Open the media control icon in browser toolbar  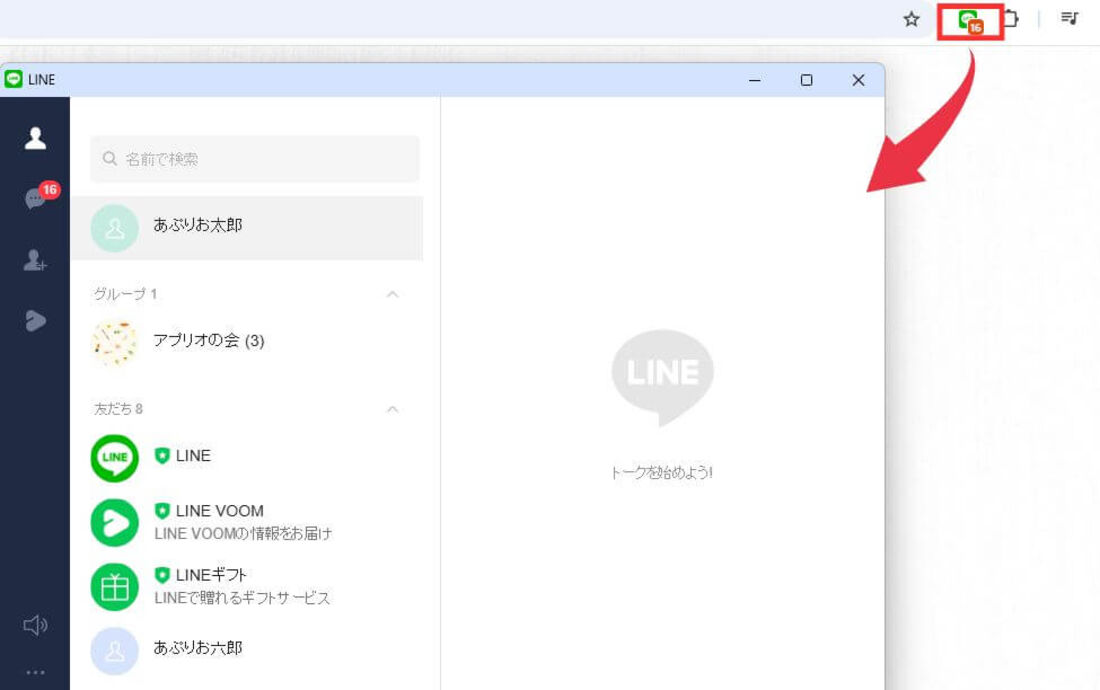pyautogui.click(x=1069, y=18)
